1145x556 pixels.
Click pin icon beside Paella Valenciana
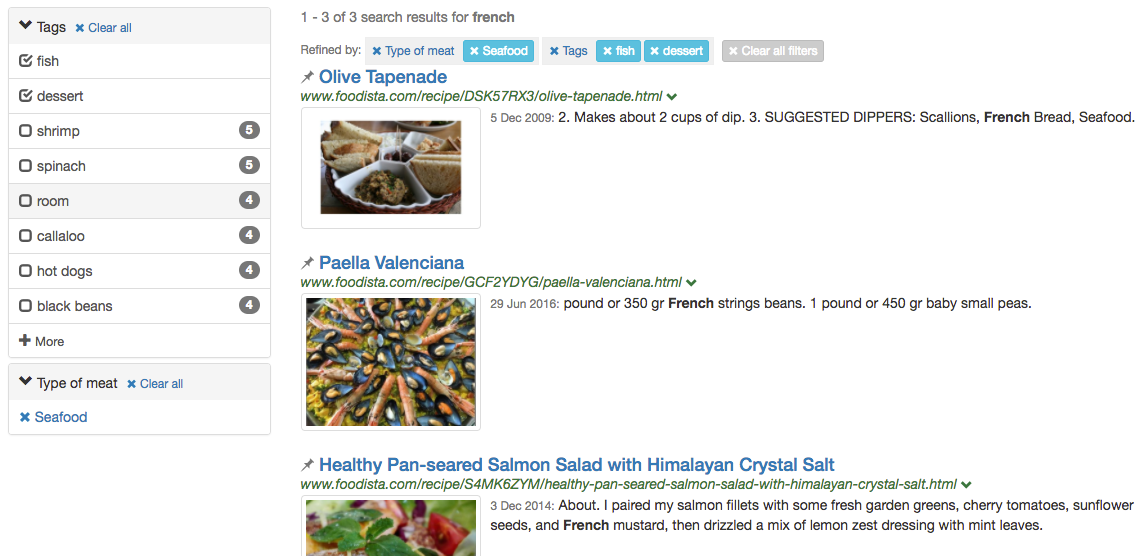tap(308, 263)
